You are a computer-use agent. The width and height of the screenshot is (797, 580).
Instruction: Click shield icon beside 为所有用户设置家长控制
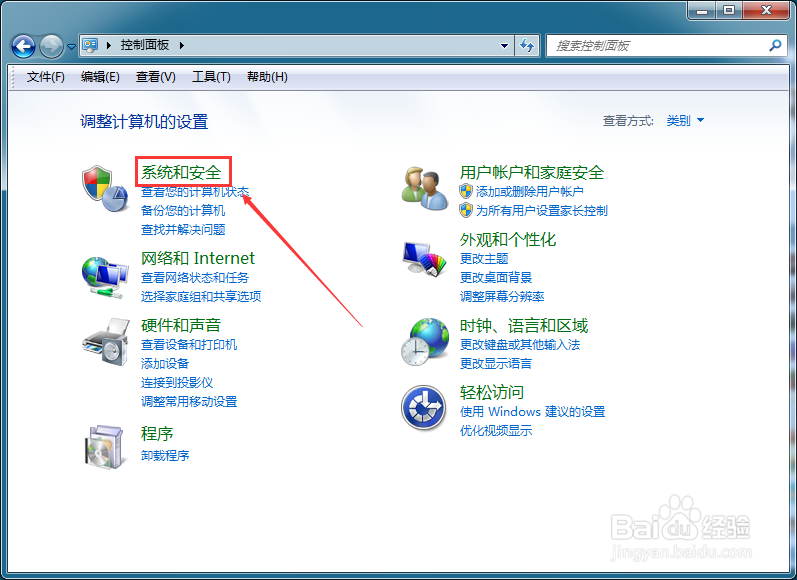pos(466,210)
